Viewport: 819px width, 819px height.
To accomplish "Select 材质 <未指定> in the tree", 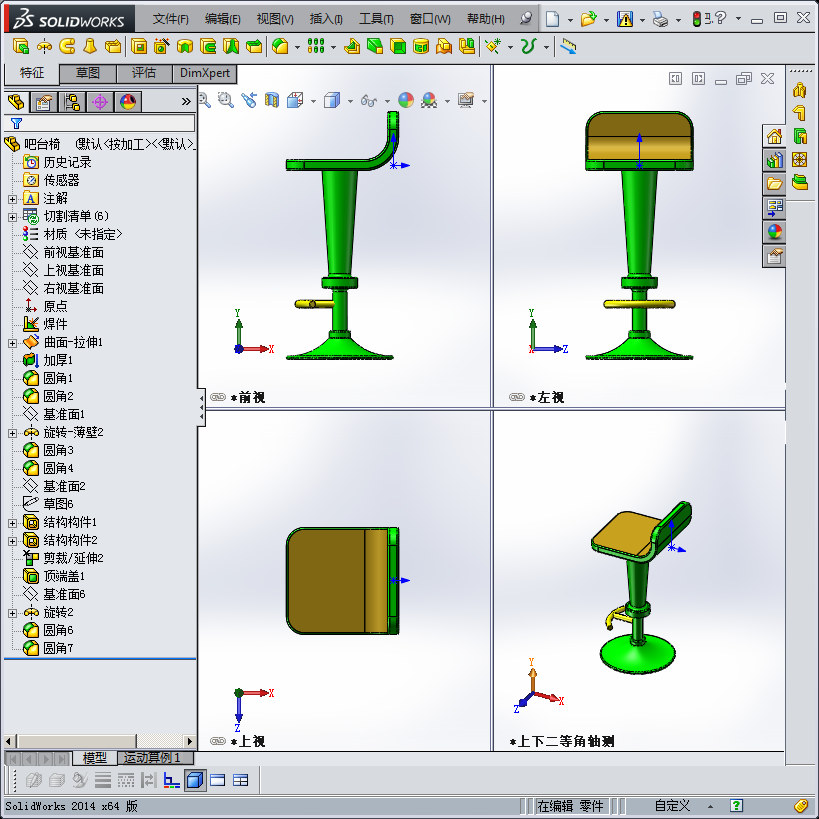I will (72, 235).
